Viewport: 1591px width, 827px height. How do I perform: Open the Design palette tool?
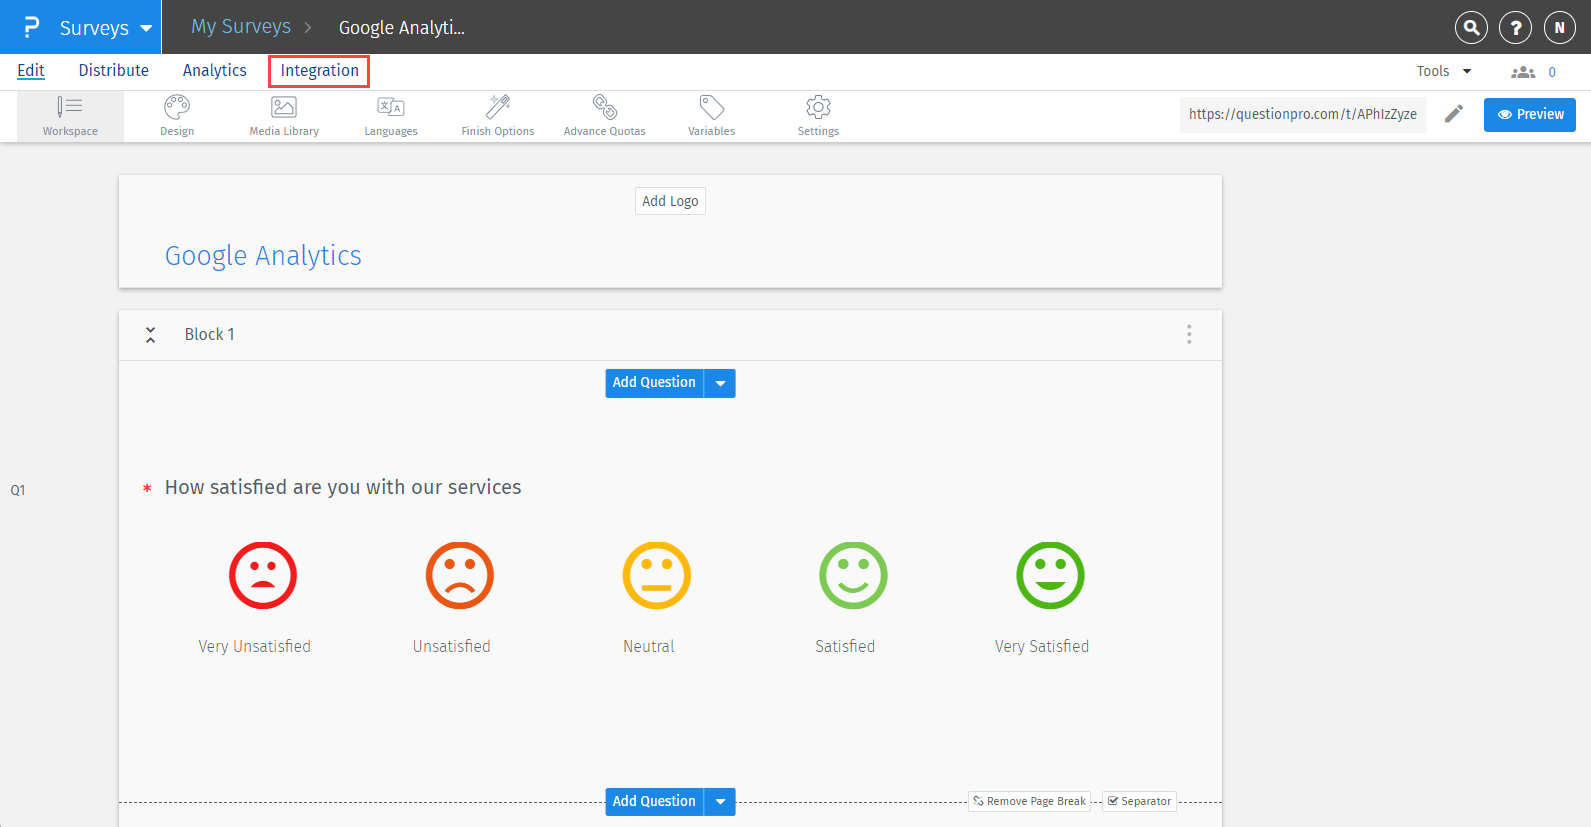[177, 116]
